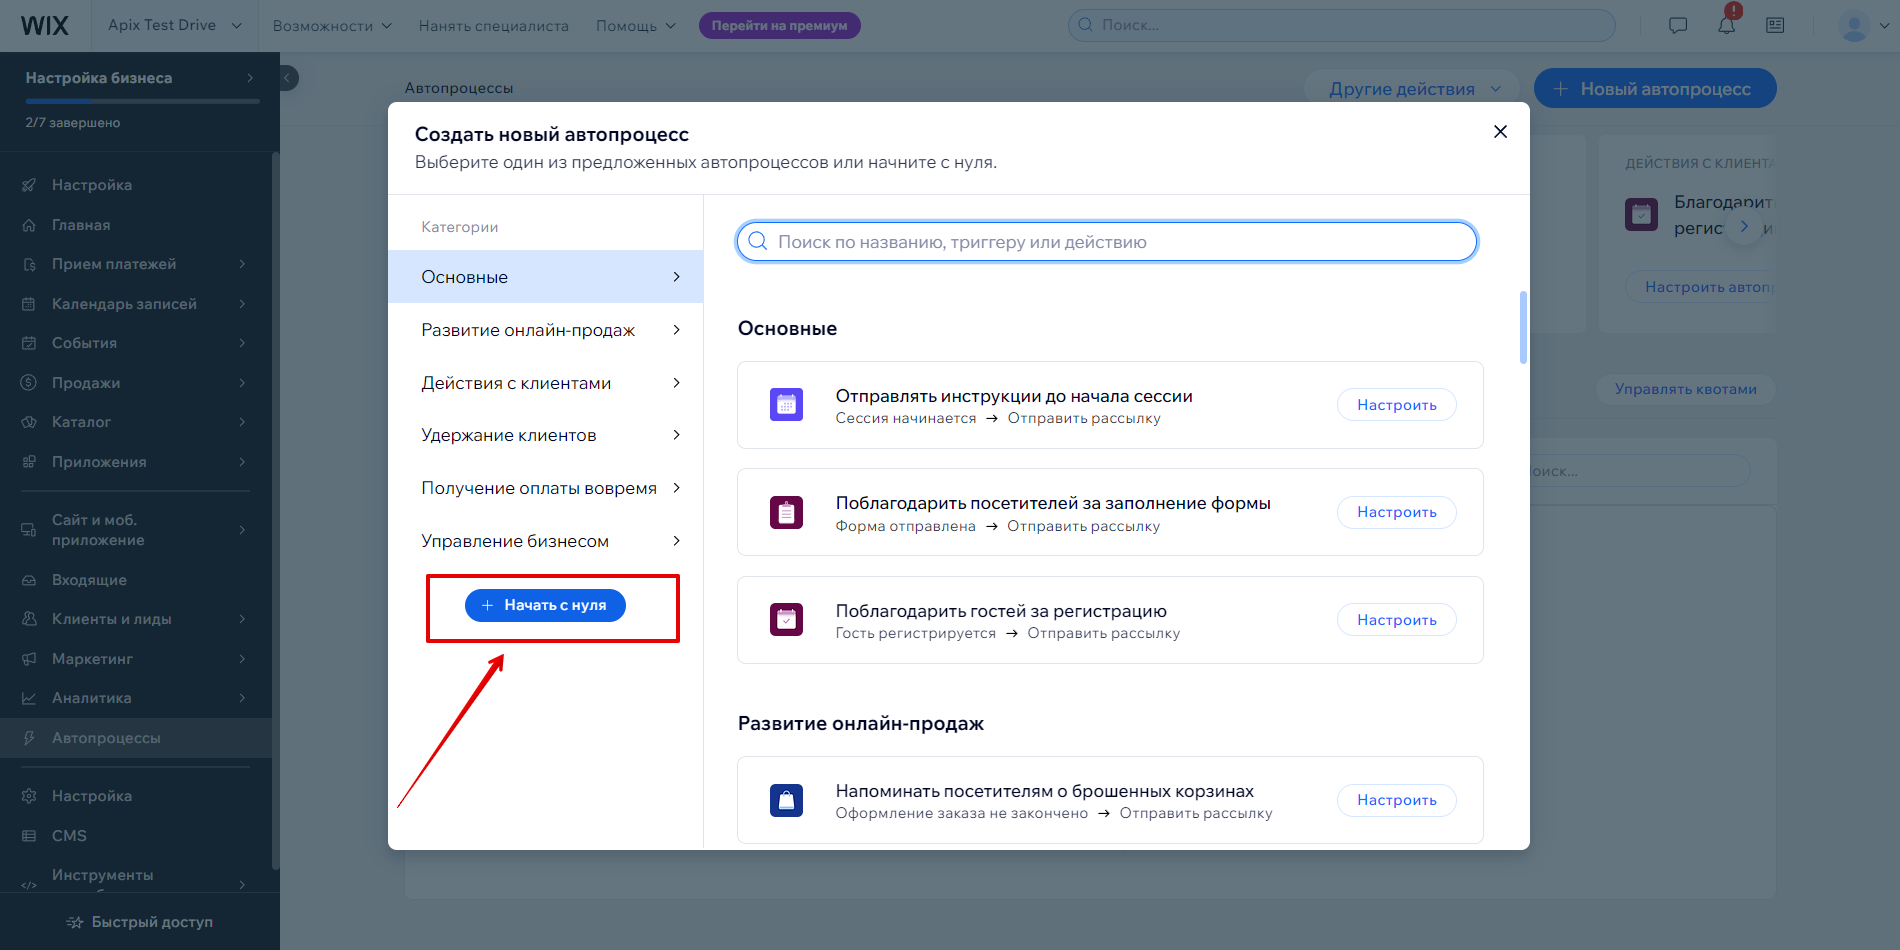Click the clipboard icon for form thank-you
The height and width of the screenshot is (950, 1900).
coord(786,512)
